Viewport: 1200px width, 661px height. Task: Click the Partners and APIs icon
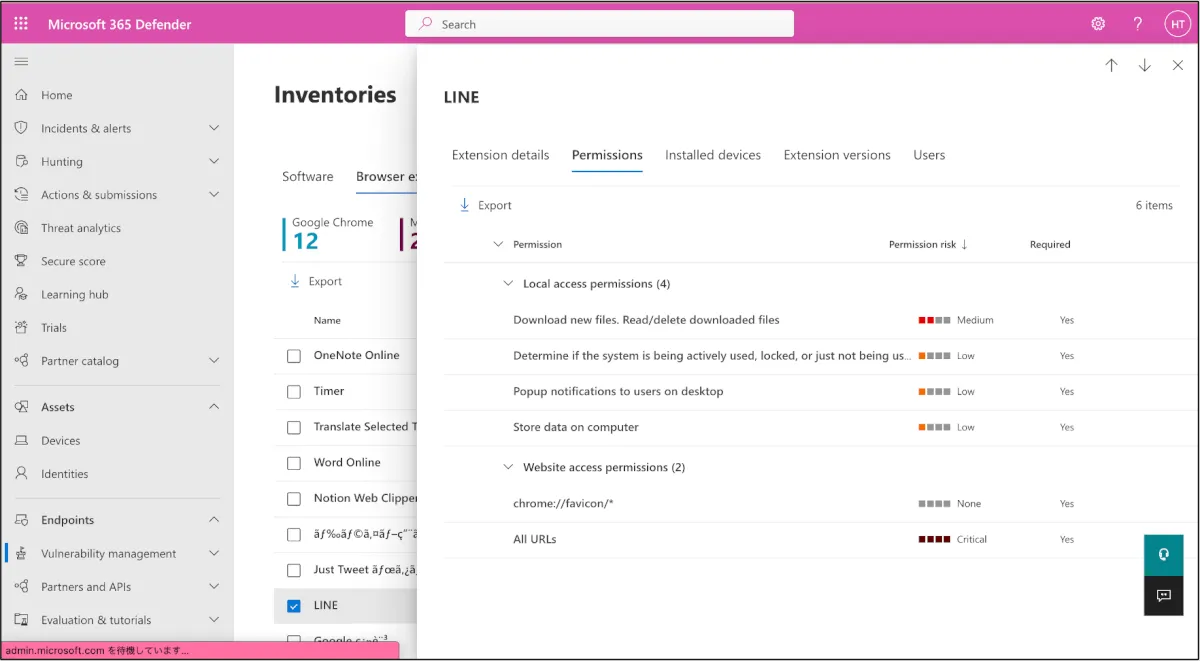click(x=21, y=587)
